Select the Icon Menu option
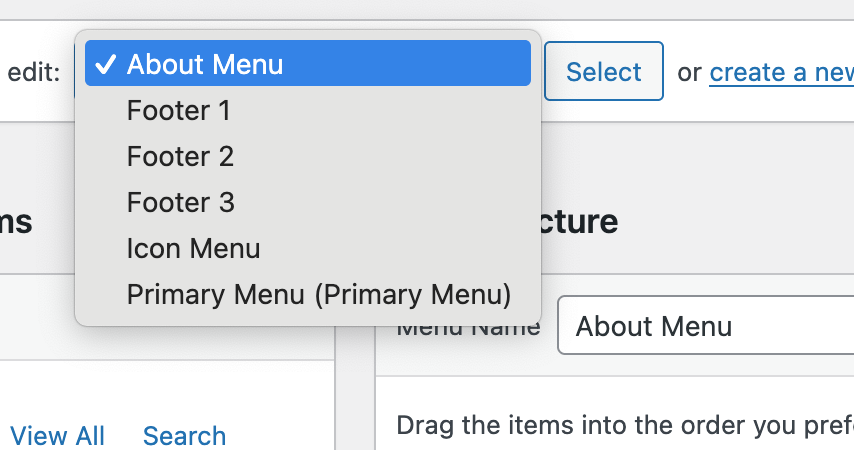Viewport: 854px width, 450px height. 193,248
